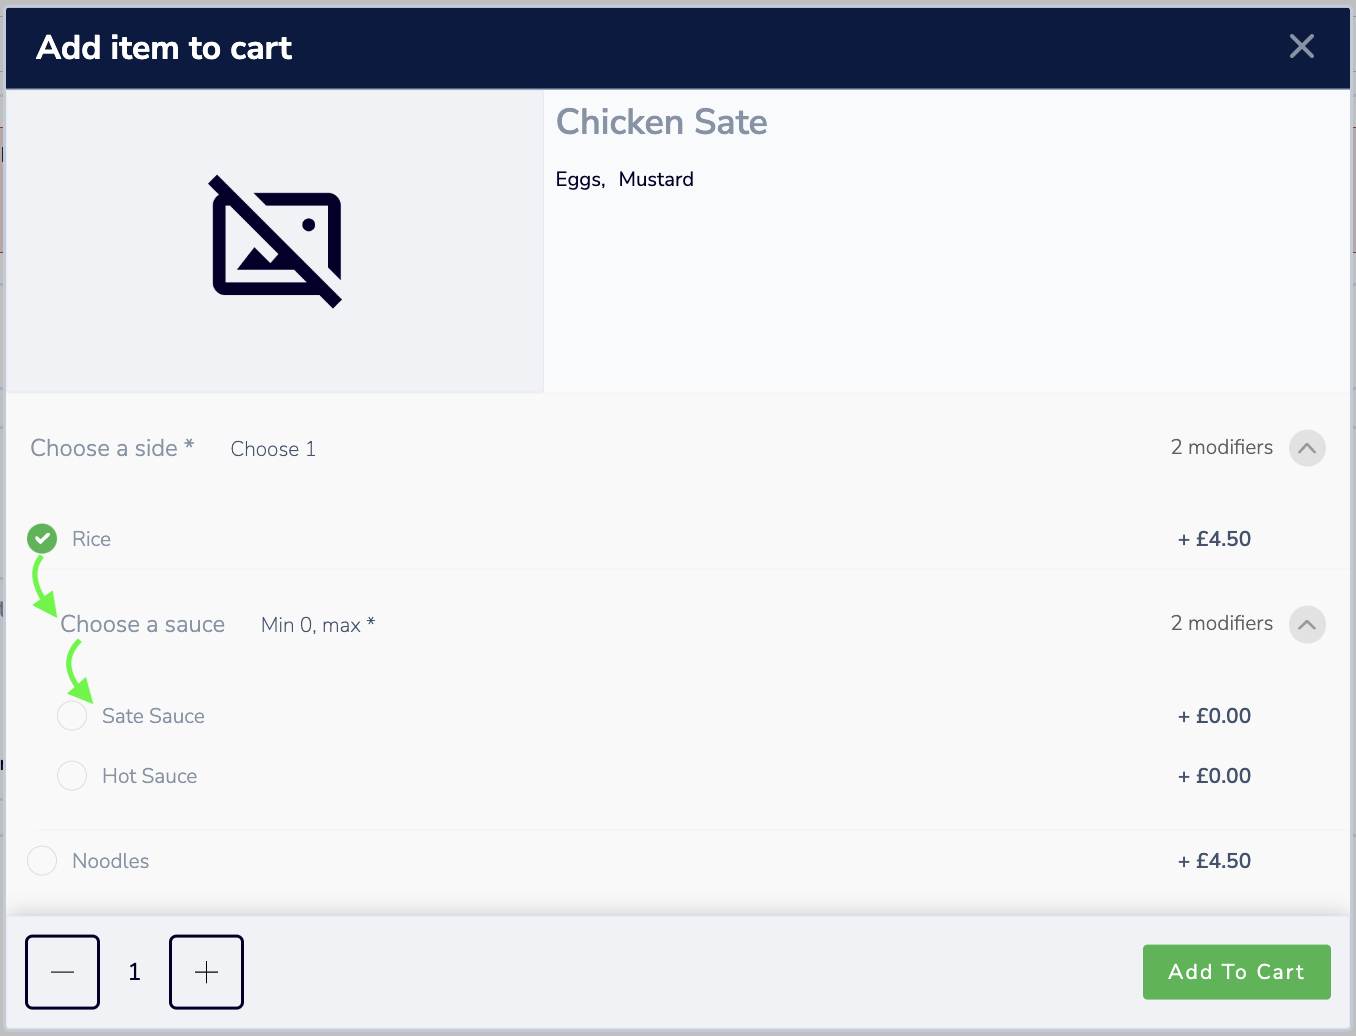Click the Rice label text
This screenshot has width=1356, height=1036.
coord(91,539)
